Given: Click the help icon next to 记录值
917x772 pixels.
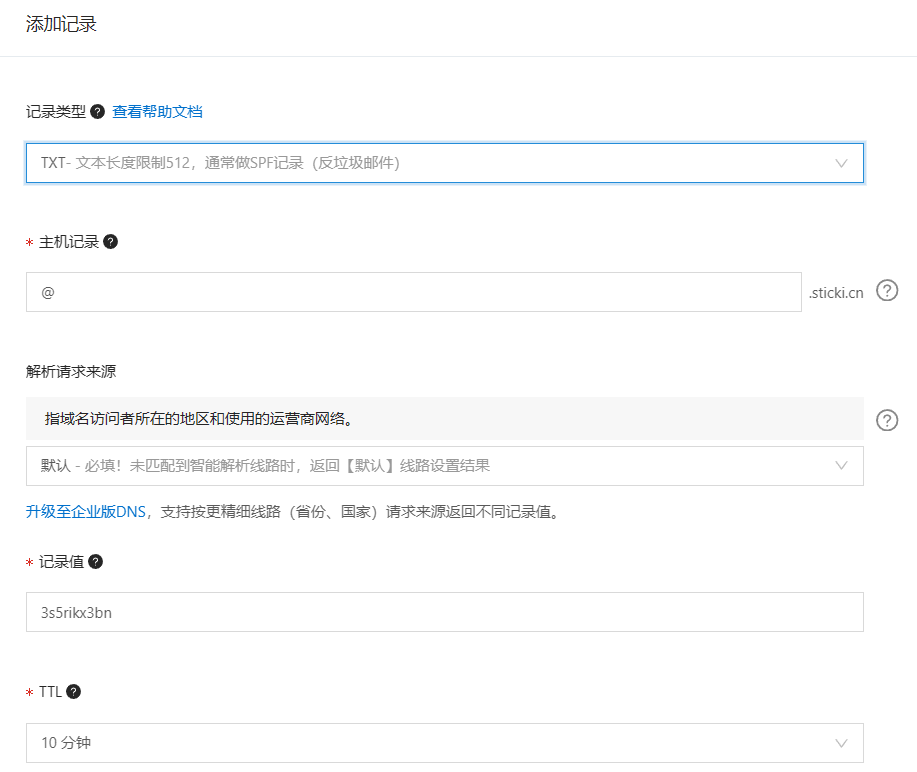Looking at the screenshot, I should click(x=94, y=561).
